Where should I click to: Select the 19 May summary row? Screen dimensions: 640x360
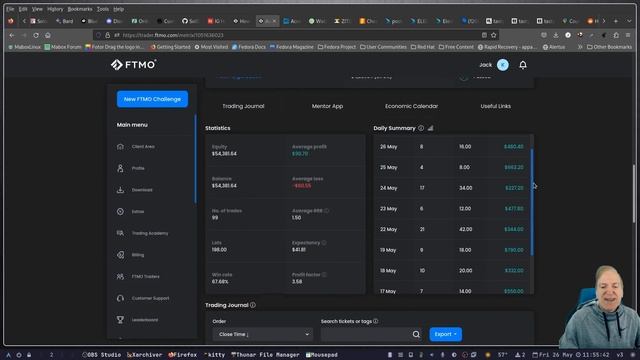[x=452, y=250]
